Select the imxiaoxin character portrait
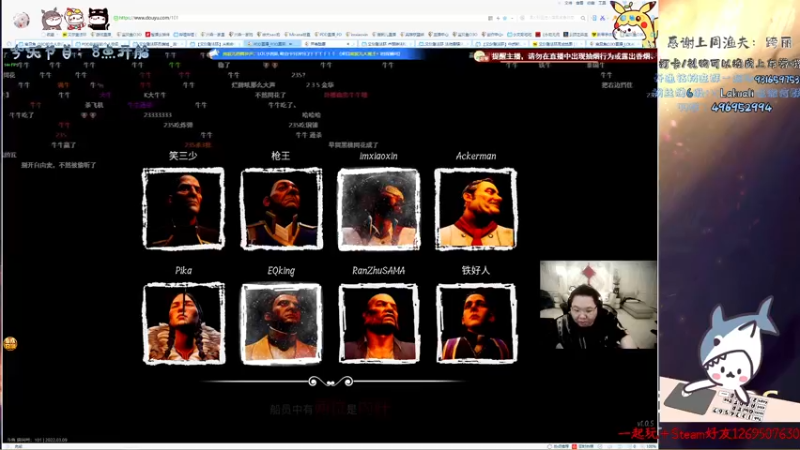Viewport: 800px width, 450px height. pos(379,209)
